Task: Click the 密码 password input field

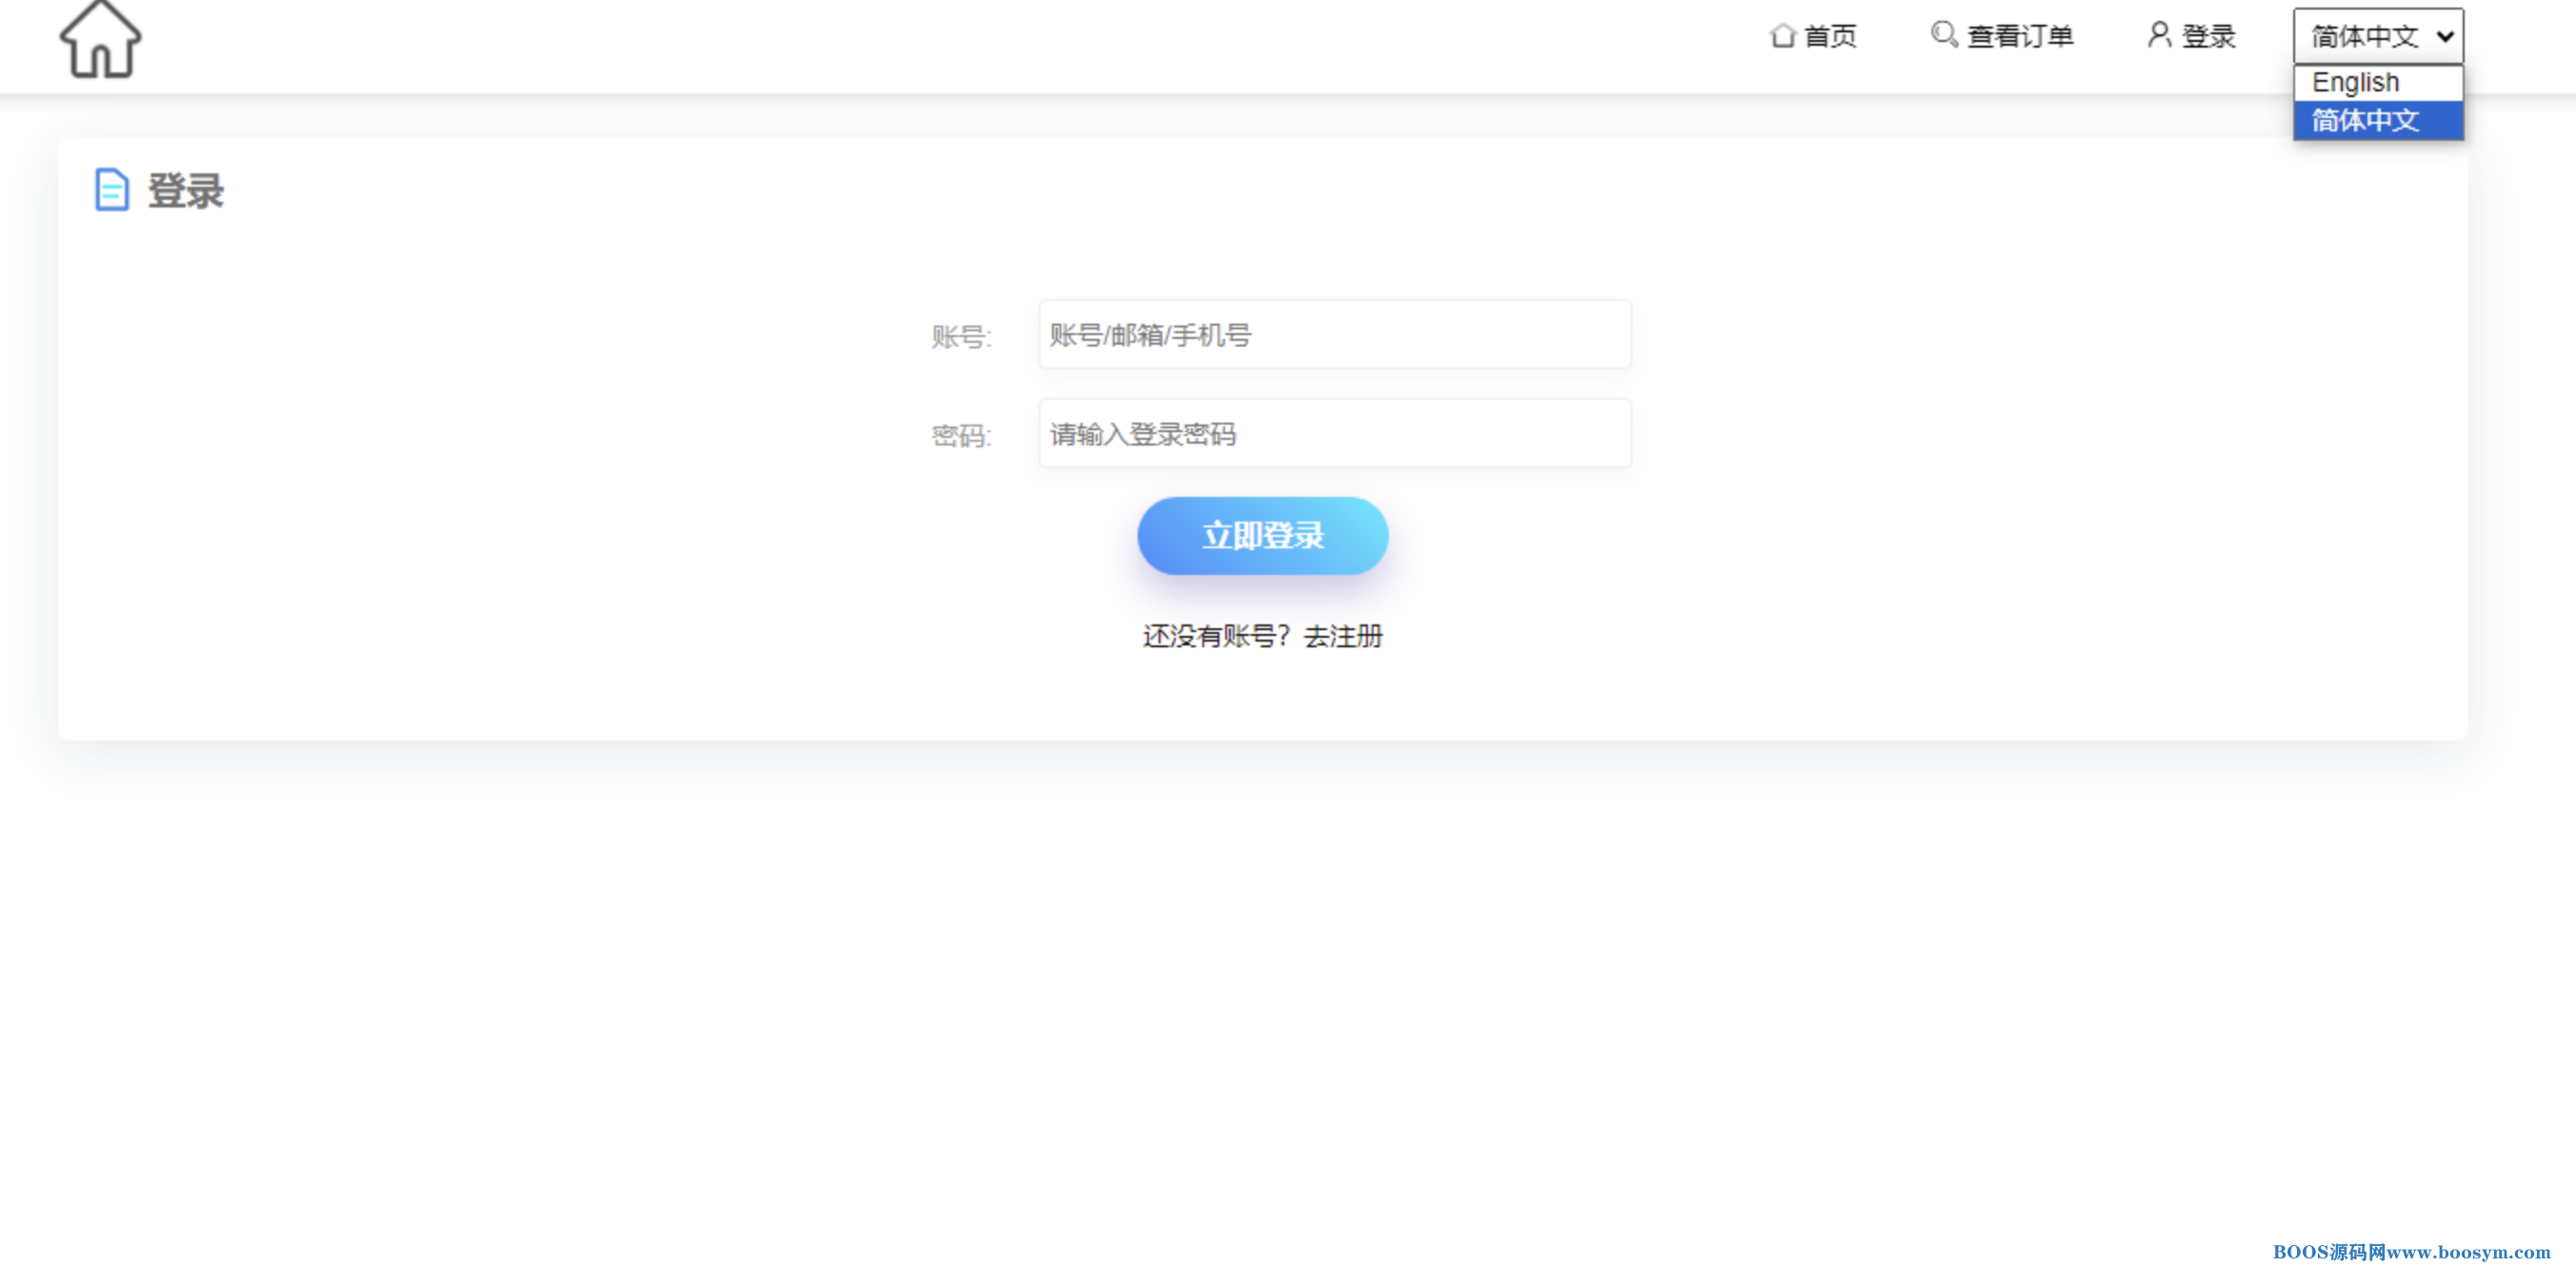Action: tap(1335, 434)
